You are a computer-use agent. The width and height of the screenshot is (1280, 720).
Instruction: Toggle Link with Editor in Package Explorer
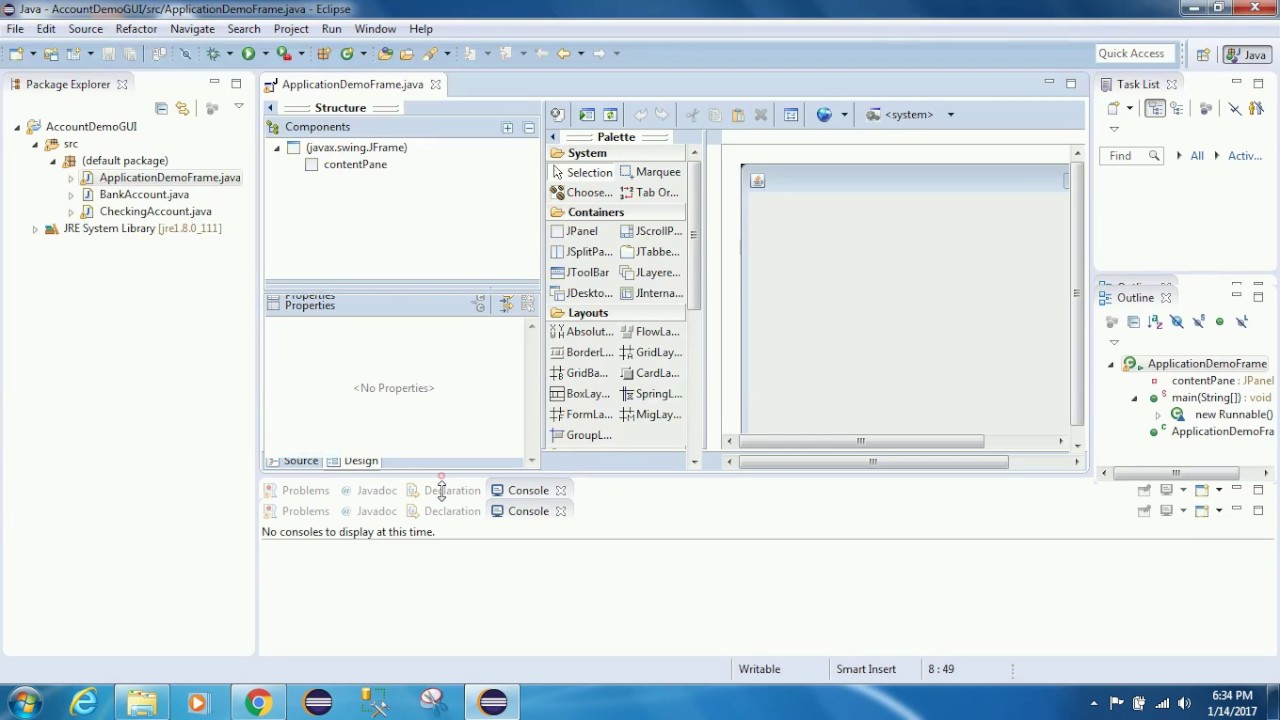182,107
